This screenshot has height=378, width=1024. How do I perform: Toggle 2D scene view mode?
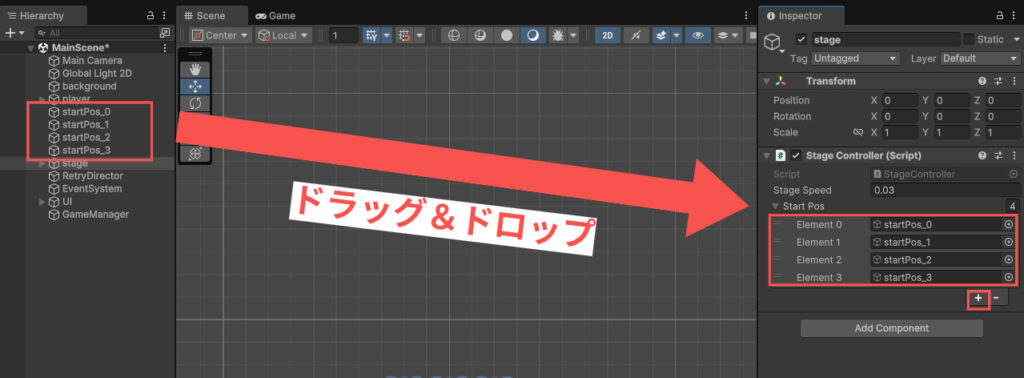pos(607,35)
